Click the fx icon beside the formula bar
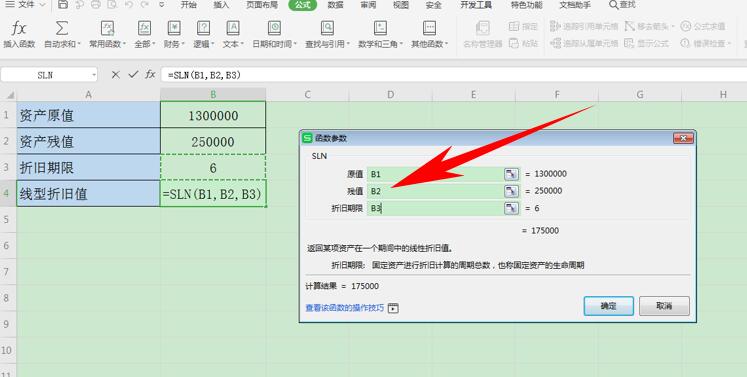Image resolution: width=747 pixels, height=377 pixels. pyautogui.click(x=151, y=74)
